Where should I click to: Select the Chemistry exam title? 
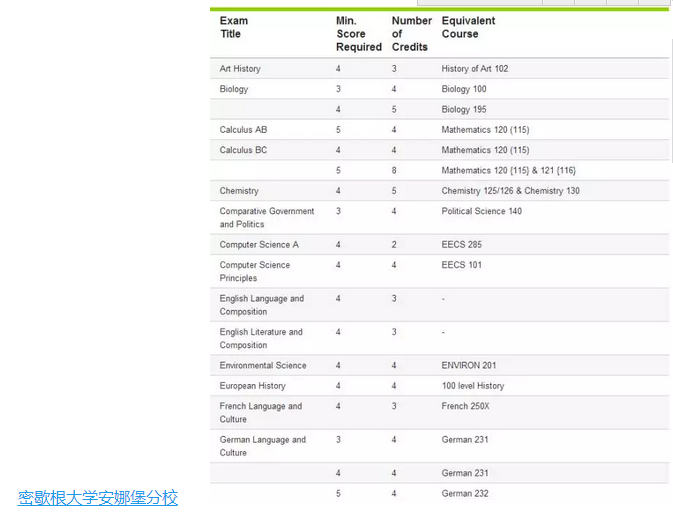239,191
